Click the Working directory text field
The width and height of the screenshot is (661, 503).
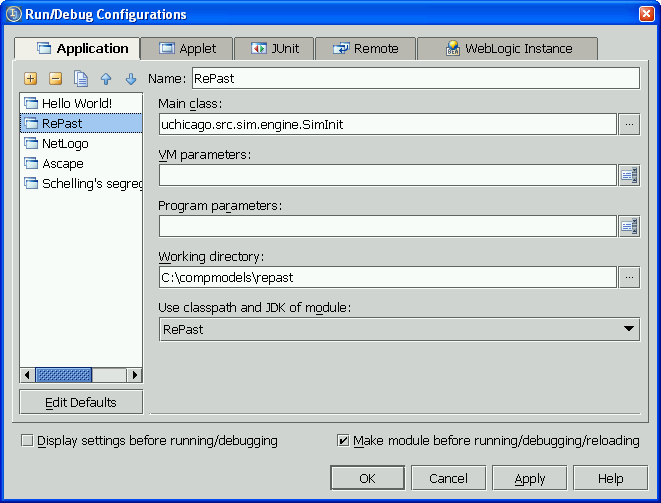pyautogui.click(x=388, y=277)
